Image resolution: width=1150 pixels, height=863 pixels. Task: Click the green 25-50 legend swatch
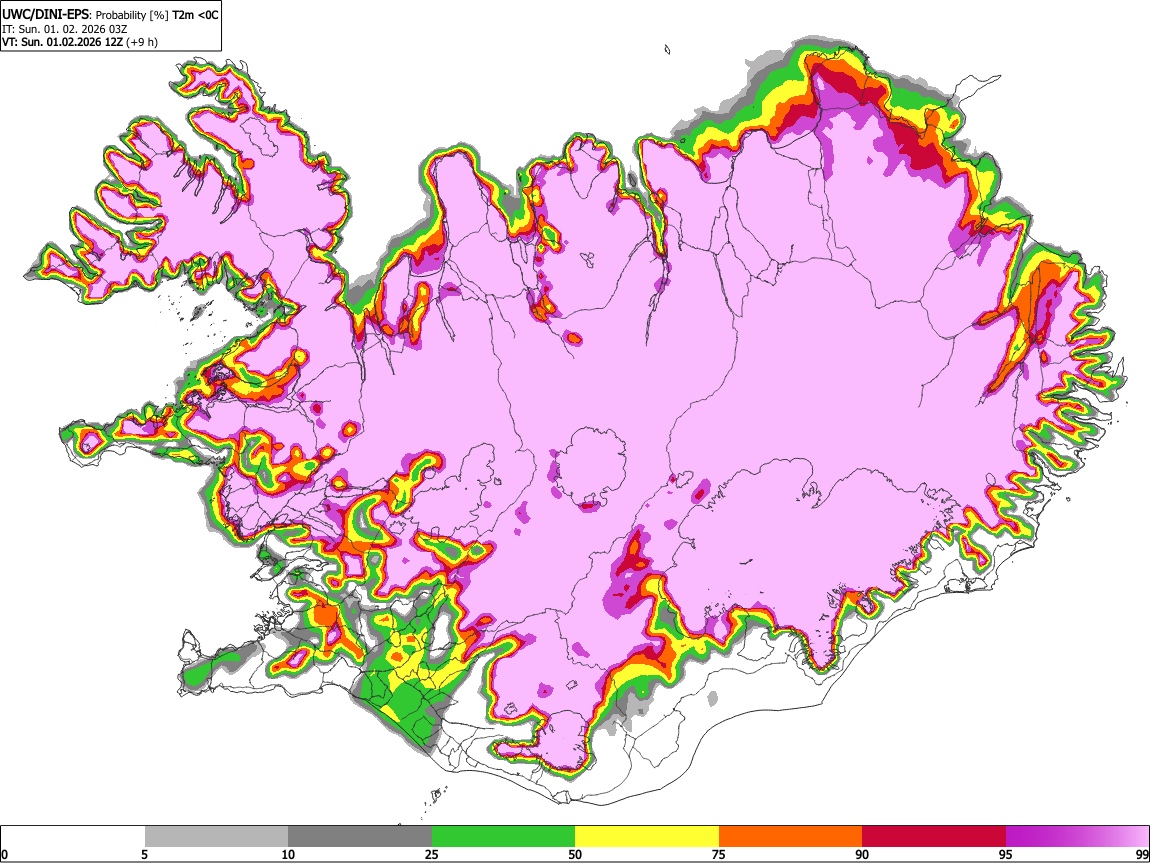point(503,837)
